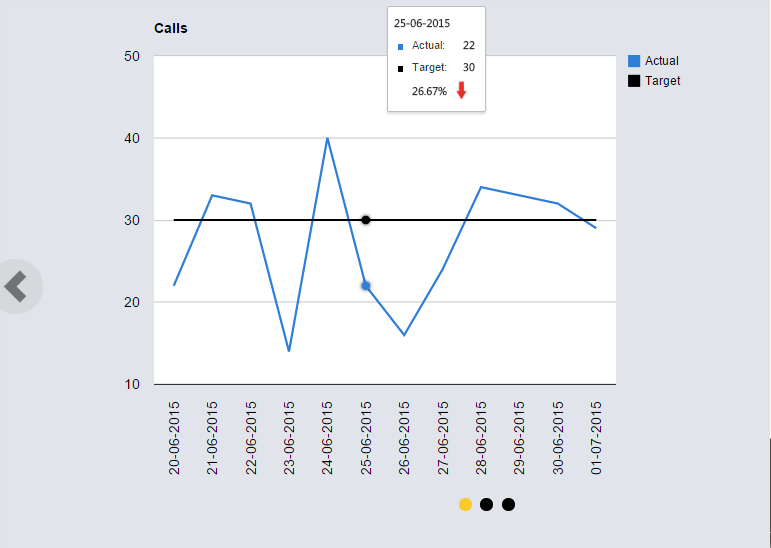This screenshot has width=771, height=548.
Task: Click the black Target point on 25-06-2015
Action: click(x=366, y=220)
